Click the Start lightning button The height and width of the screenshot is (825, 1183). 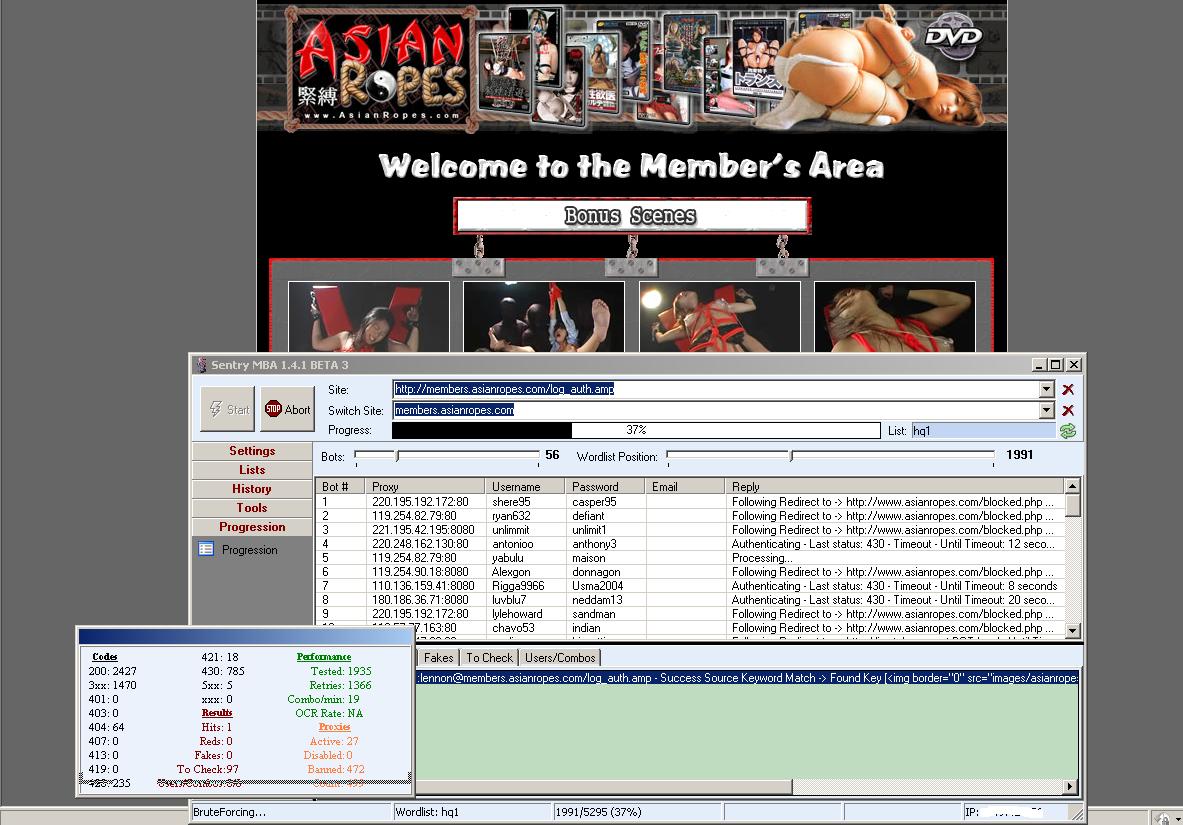[x=228, y=409]
